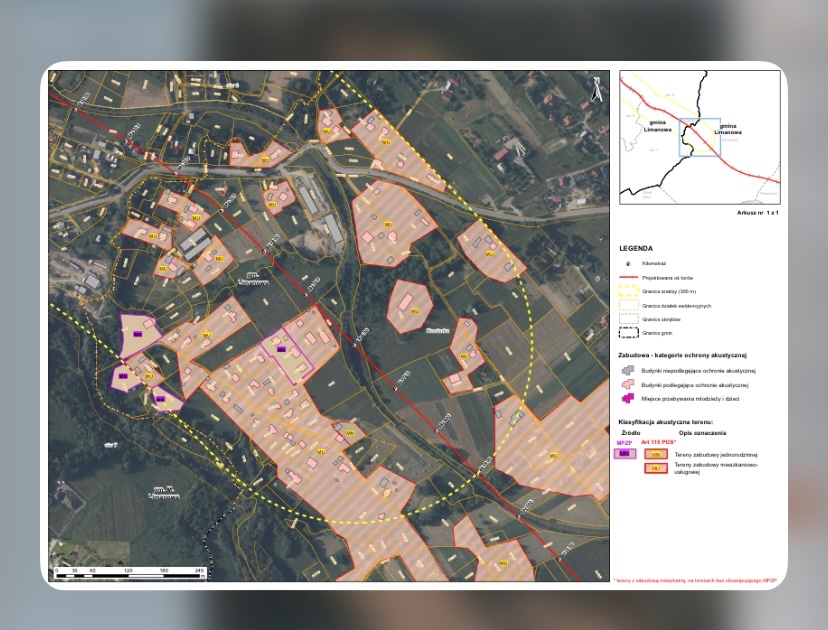Viewport: 828px width, 630px height.
Task: Click the red footnote text below legend
Action: click(699, 580)
